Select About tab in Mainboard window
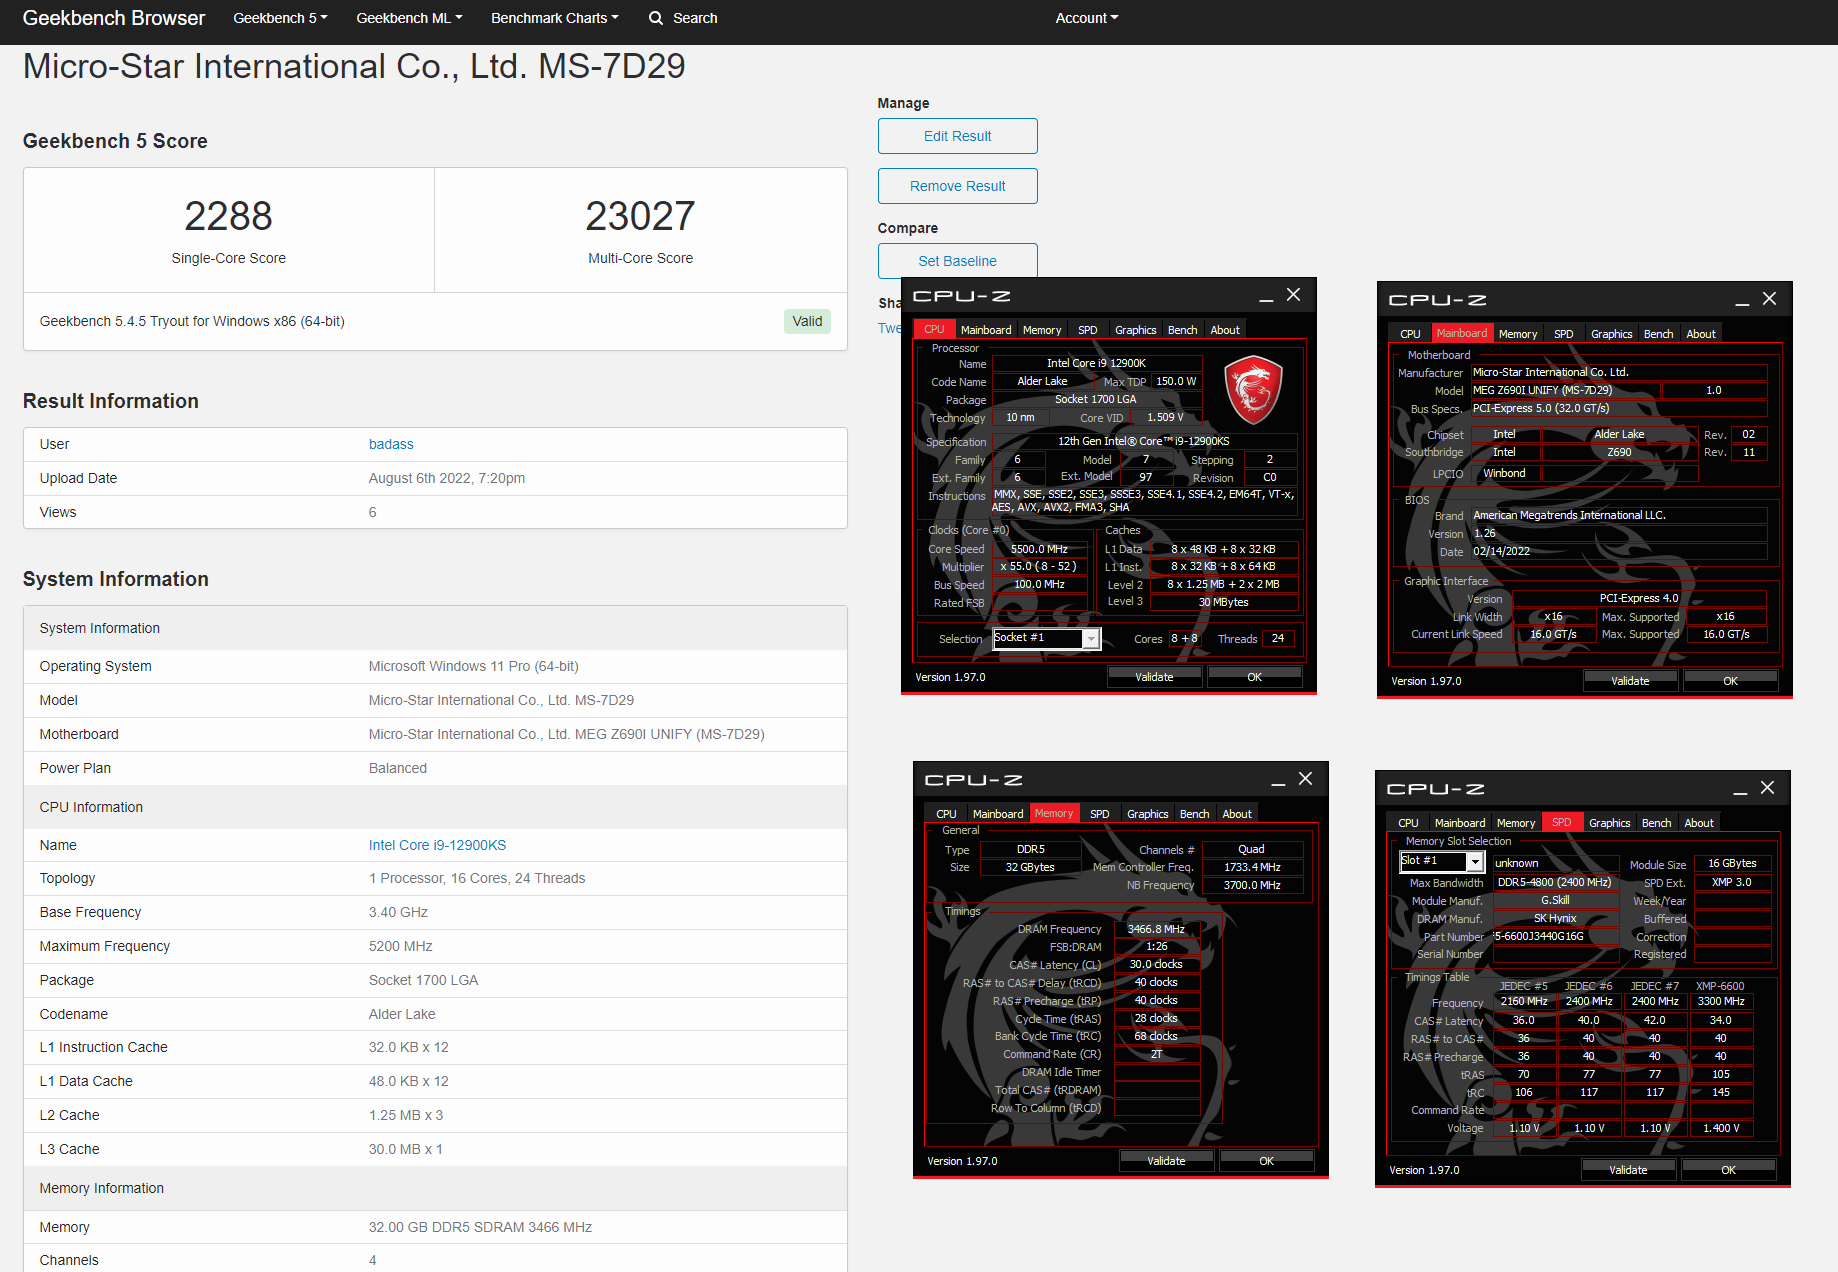 [1701, 334]
